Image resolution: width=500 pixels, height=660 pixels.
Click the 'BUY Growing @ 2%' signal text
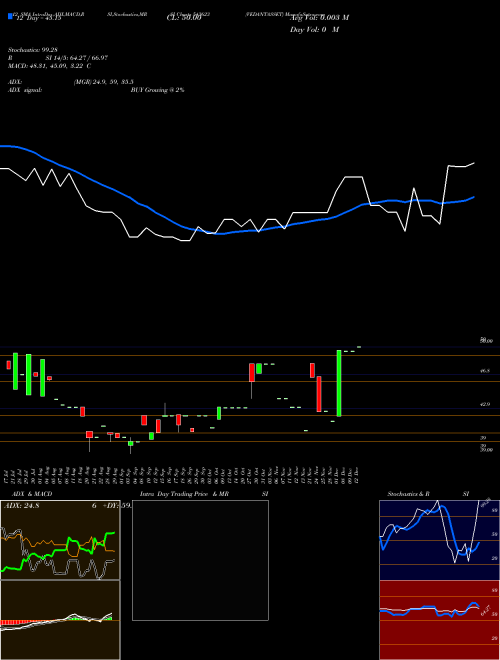coord(157,90)
